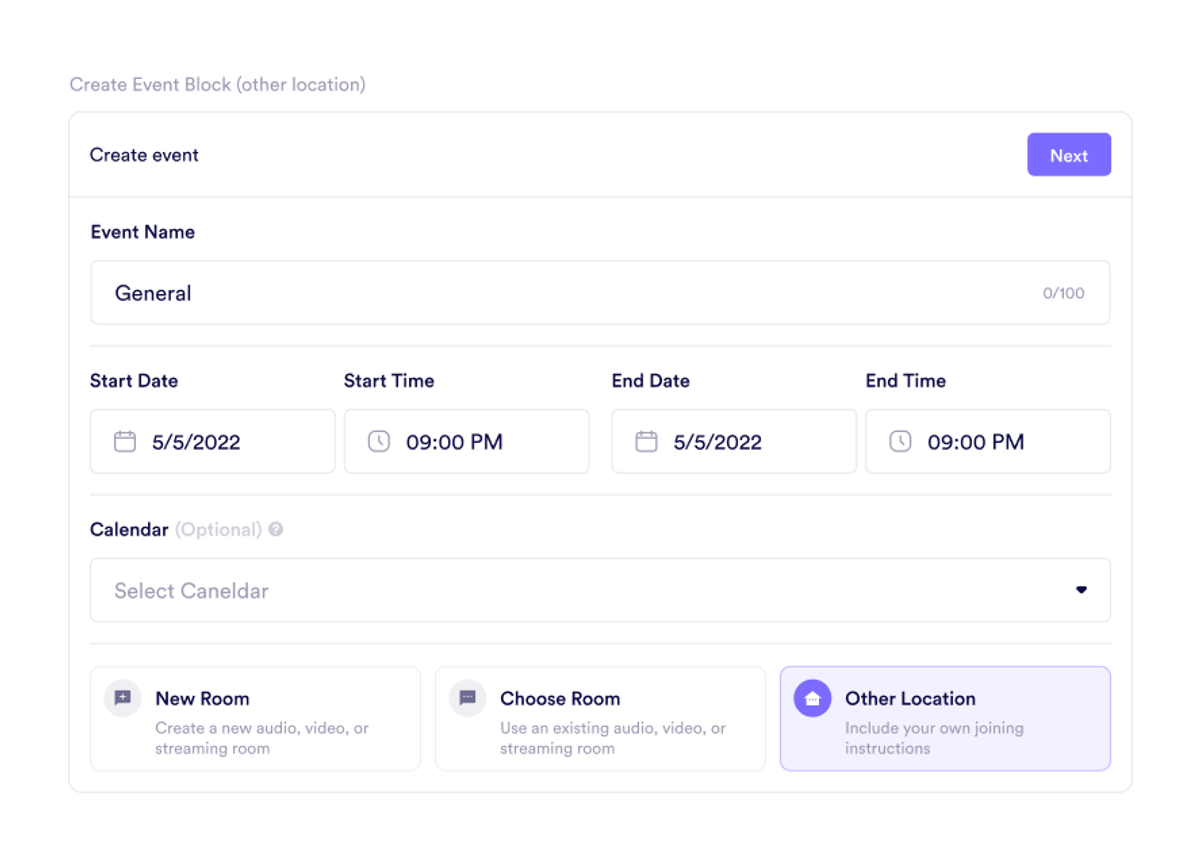Click the Event Name field containing General
Image resolution: width=1200 pixels, height=860 pixels.
pos(560,293)
